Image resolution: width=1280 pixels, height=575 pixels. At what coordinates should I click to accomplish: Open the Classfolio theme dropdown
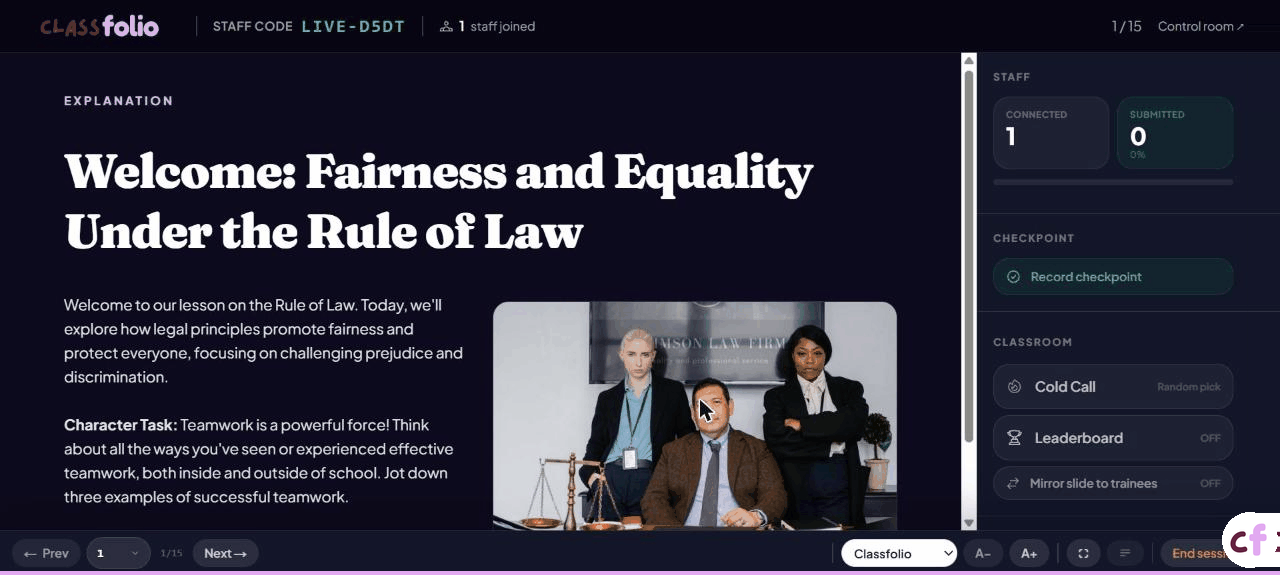[x=899, y=553]
